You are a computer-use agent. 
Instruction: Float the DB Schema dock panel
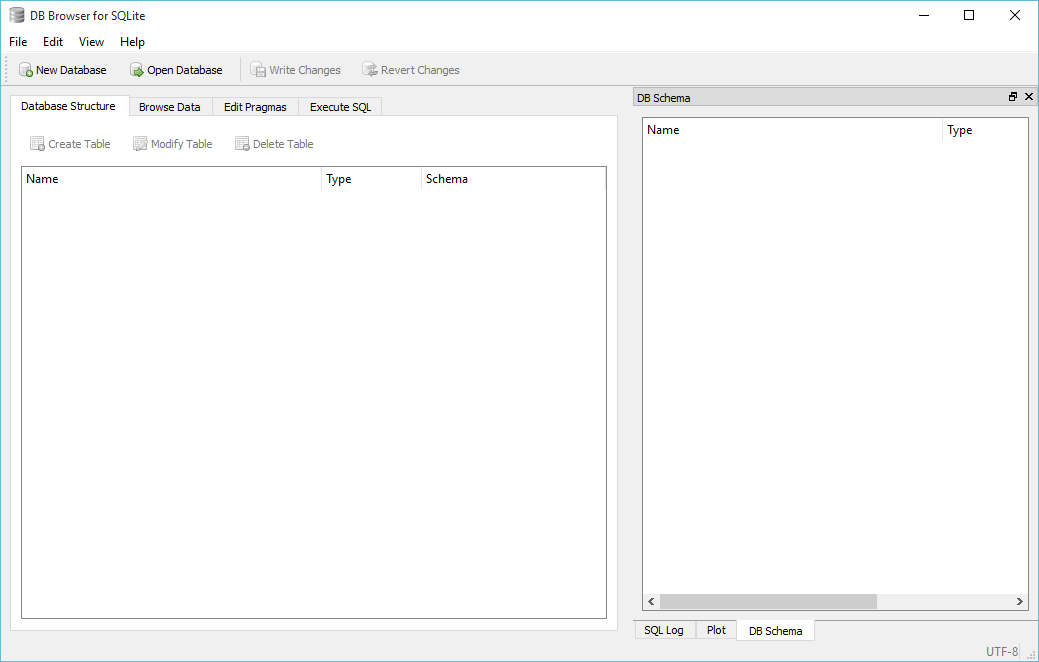[1012, 97]
